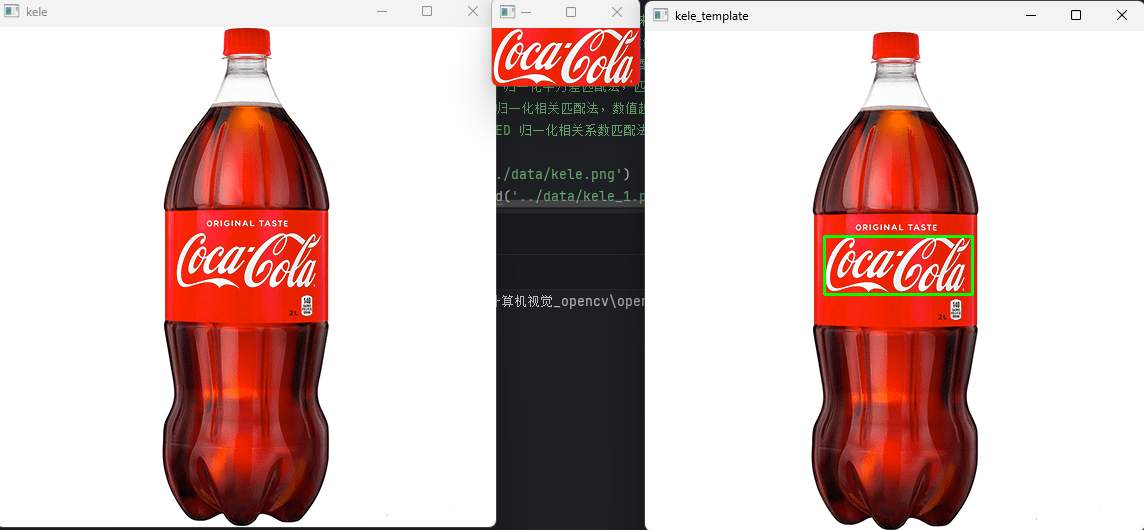Minimize the kele window
The height and width of the screenshot is (530, 1144).
point(382,12)
